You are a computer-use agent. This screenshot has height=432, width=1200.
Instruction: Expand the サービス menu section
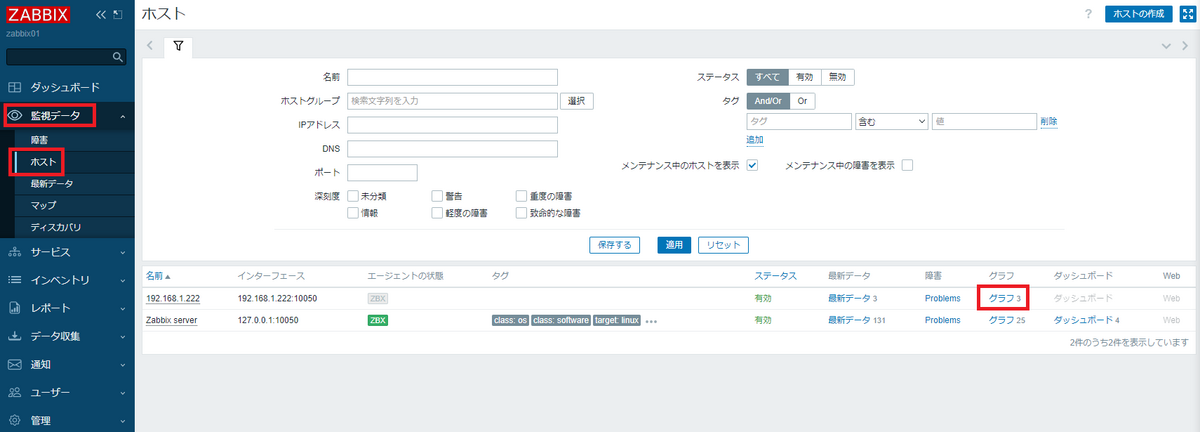tap(67, 252)
